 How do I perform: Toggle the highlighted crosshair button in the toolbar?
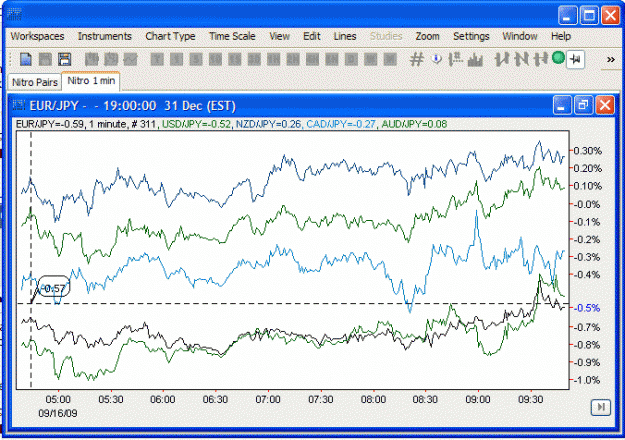tap(575, 59)
